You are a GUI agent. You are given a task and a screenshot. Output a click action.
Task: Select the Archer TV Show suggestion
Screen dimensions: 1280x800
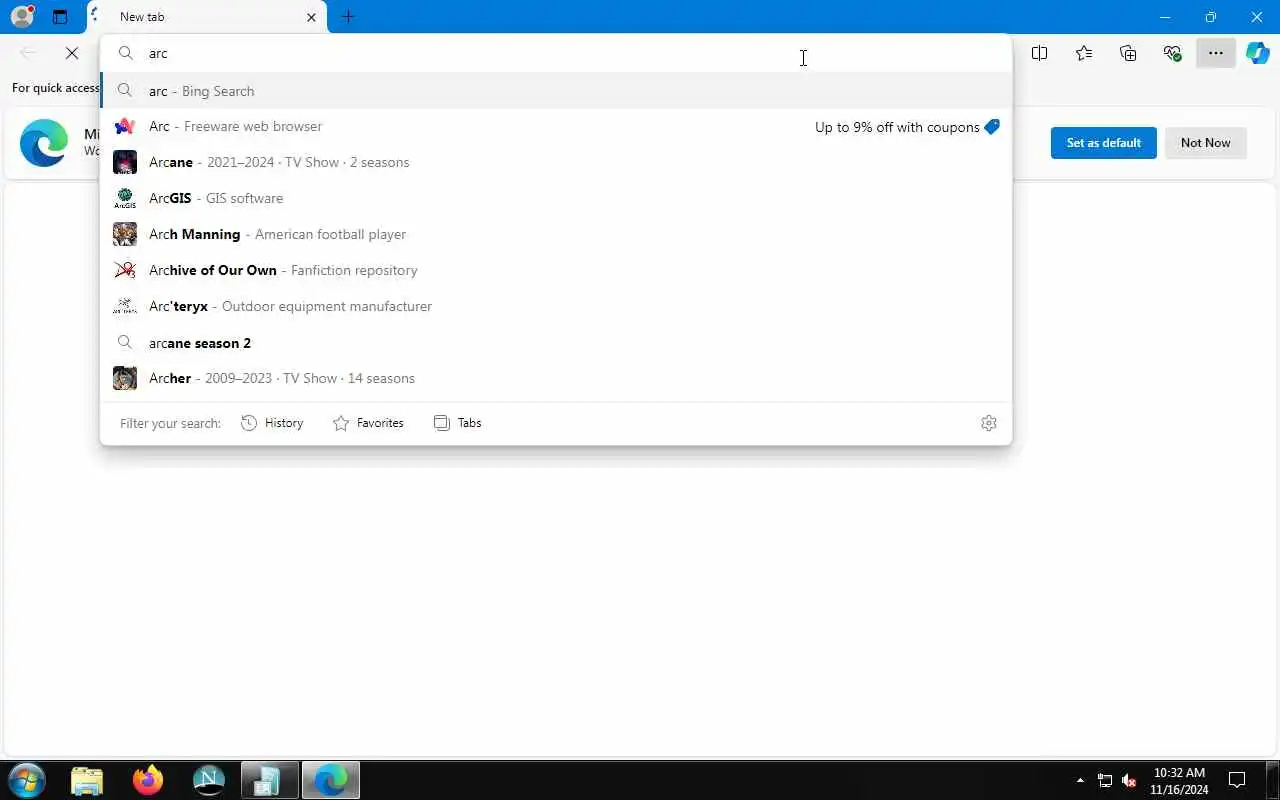click(x=556, y=378)
